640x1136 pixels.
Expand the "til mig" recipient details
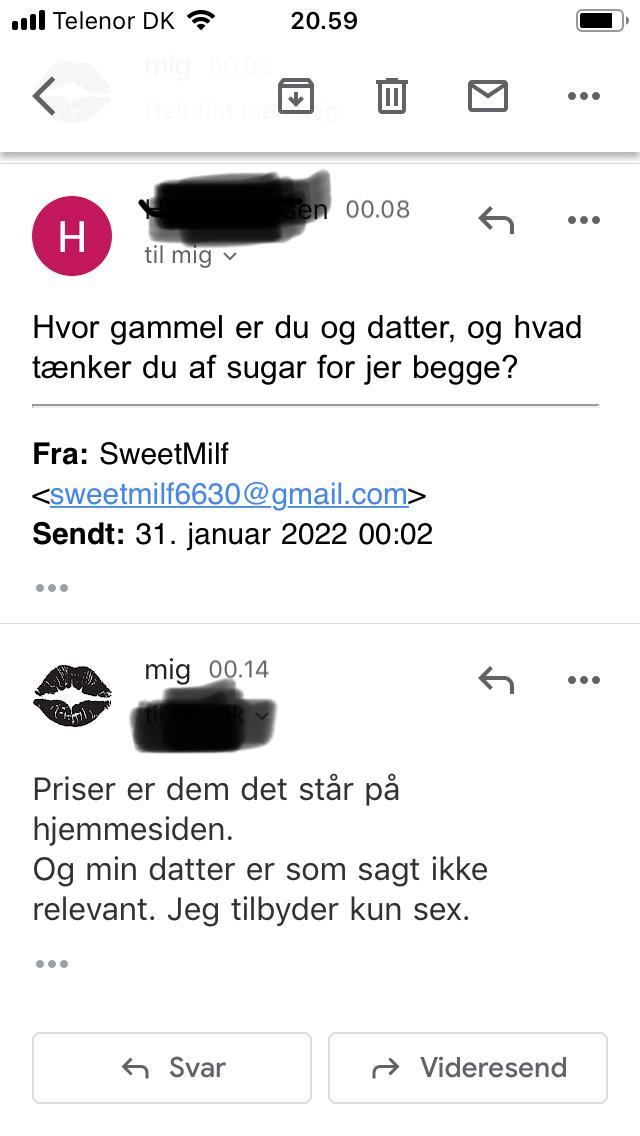coord(190,256)
